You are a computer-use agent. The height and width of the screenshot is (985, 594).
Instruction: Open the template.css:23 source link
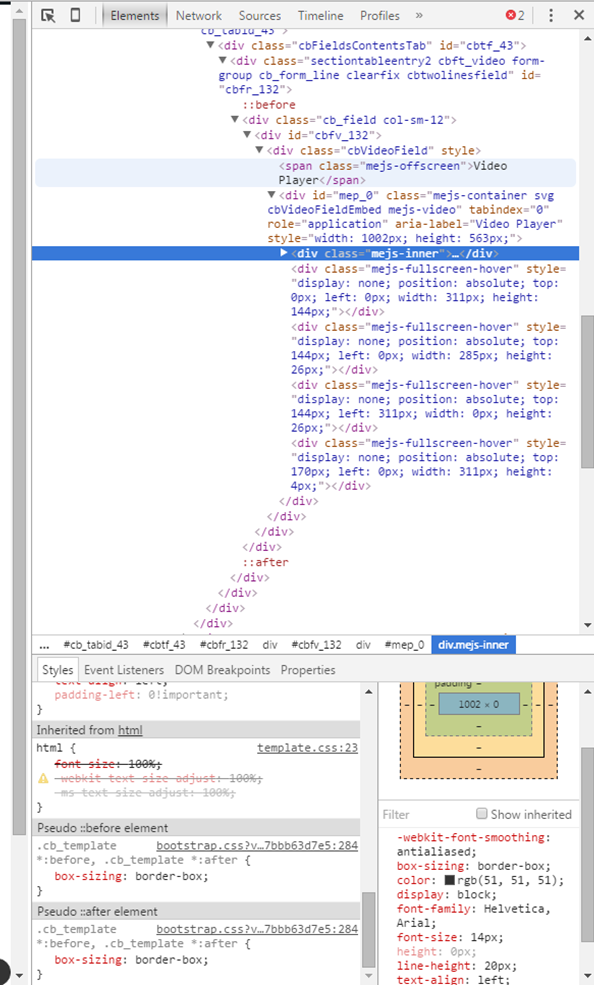(x=307, y=748)
